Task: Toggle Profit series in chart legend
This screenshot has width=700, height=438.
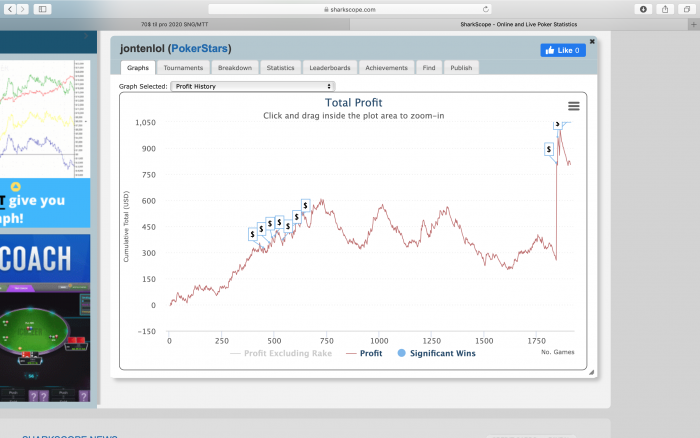Action: coord(364,353)
